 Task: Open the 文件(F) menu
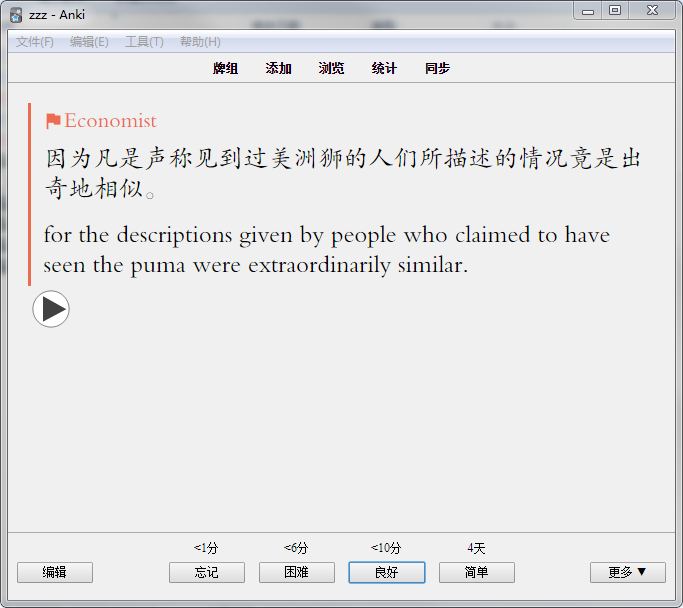click(x=35, y=42)
